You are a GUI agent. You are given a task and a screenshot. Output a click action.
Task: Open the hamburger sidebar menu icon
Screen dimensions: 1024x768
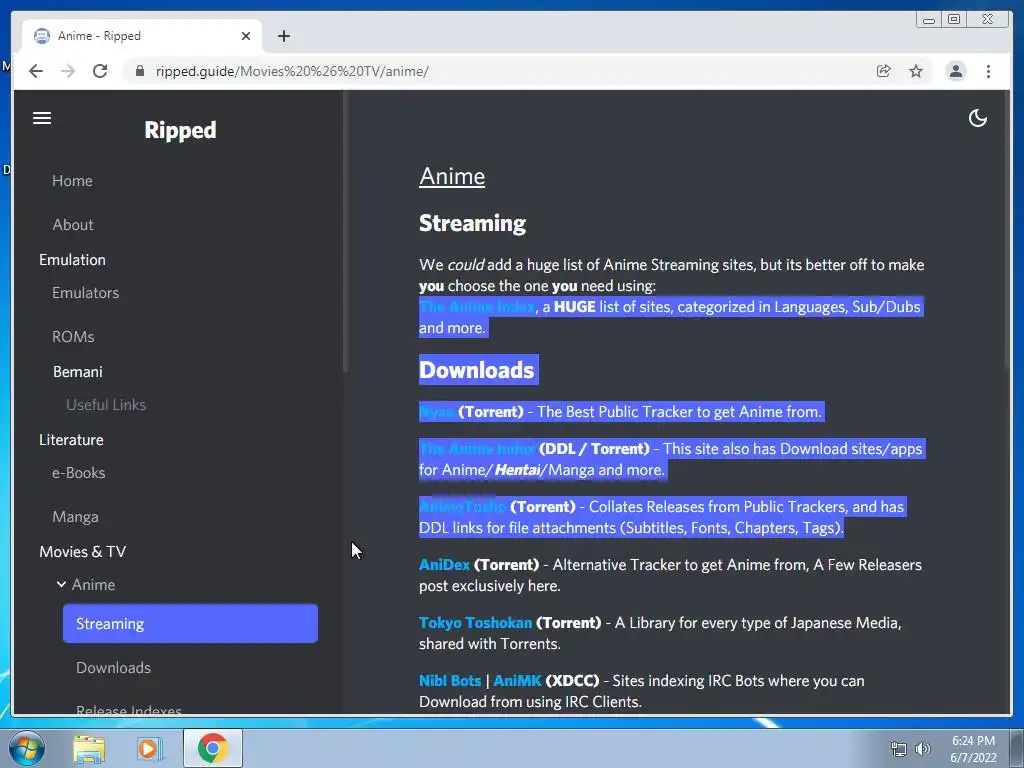pos(42,118)
